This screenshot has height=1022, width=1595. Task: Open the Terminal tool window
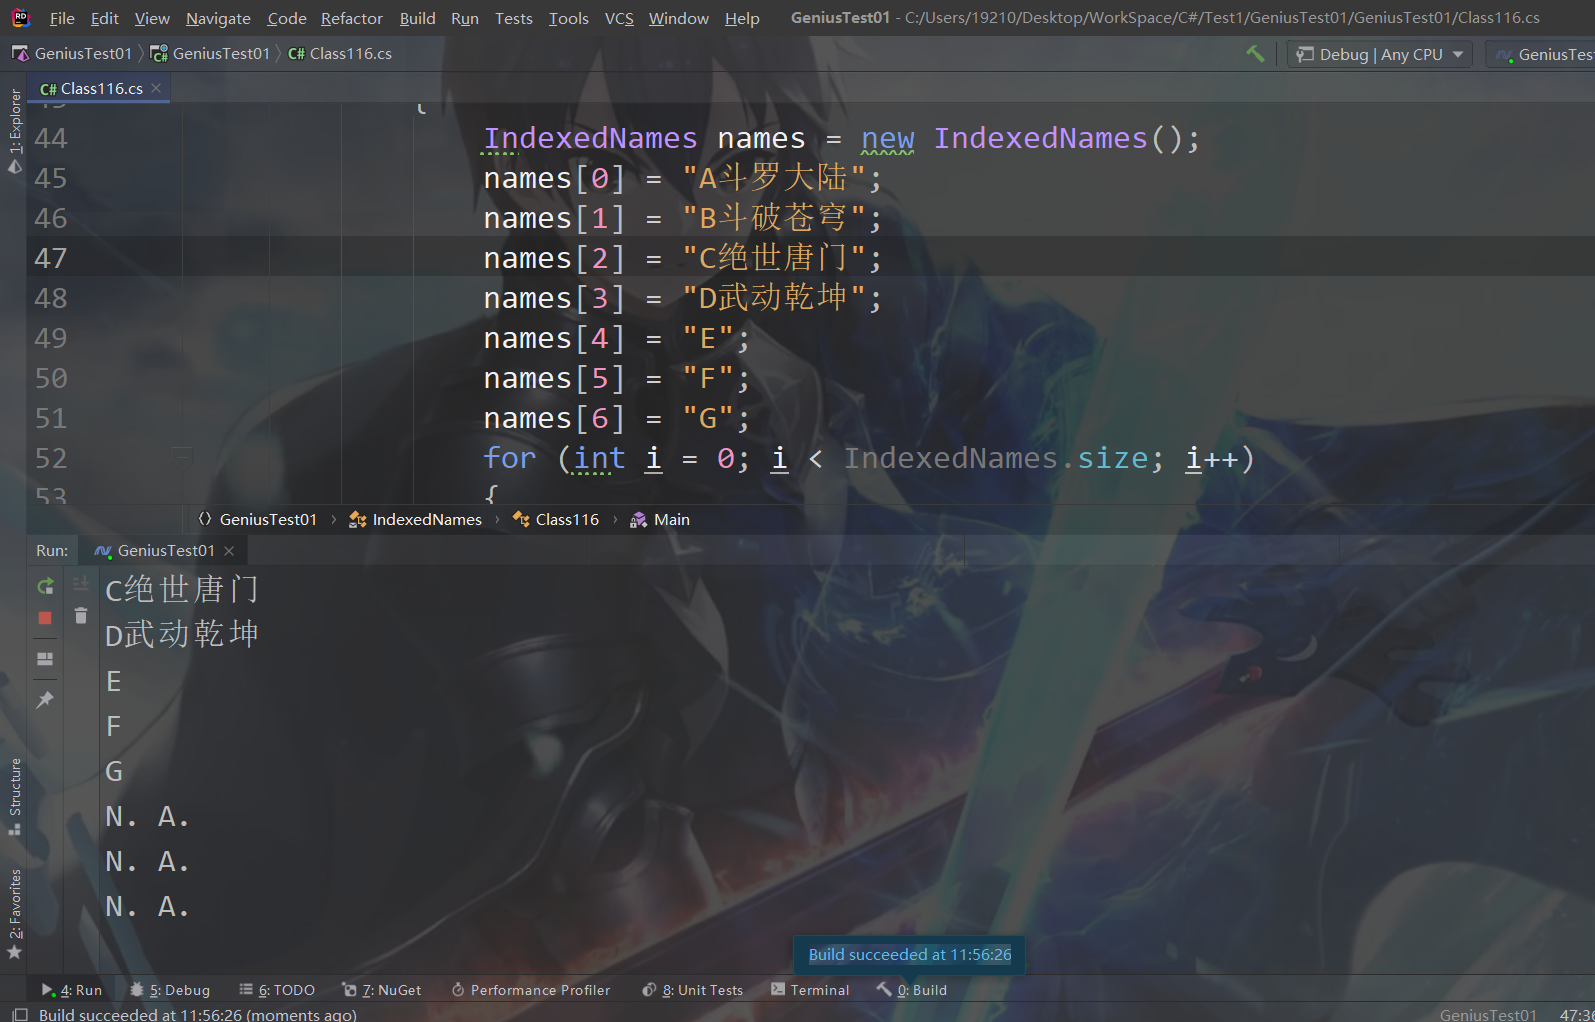click(810, 990)
